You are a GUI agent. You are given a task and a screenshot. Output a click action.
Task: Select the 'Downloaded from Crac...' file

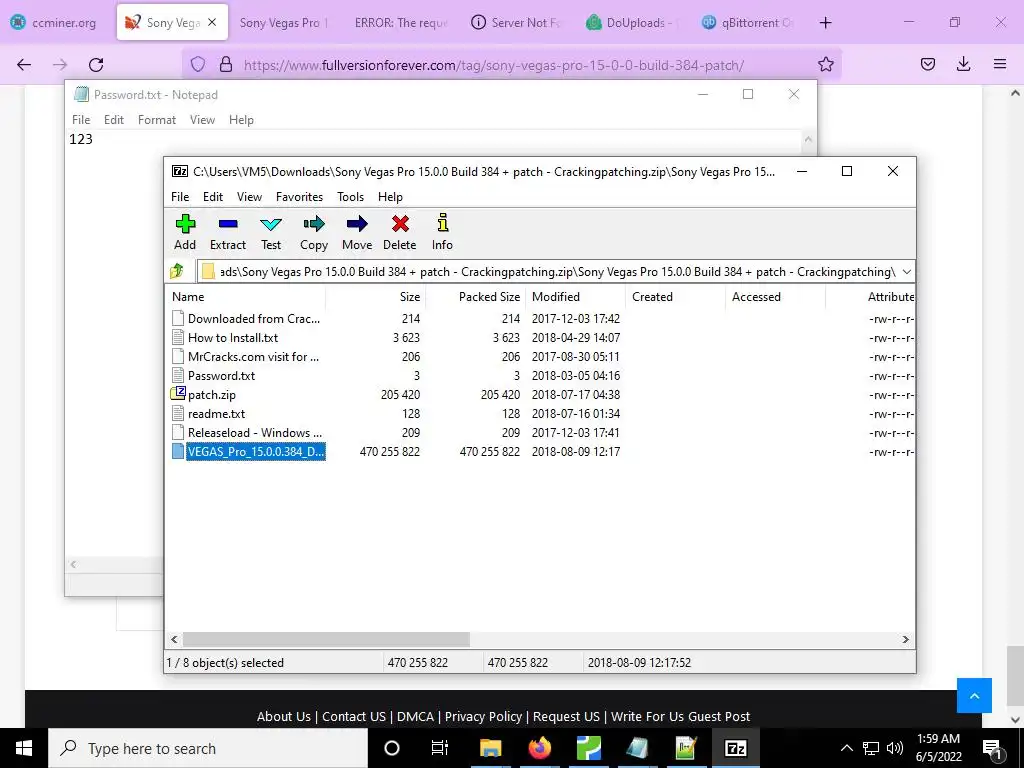point(254,319)
